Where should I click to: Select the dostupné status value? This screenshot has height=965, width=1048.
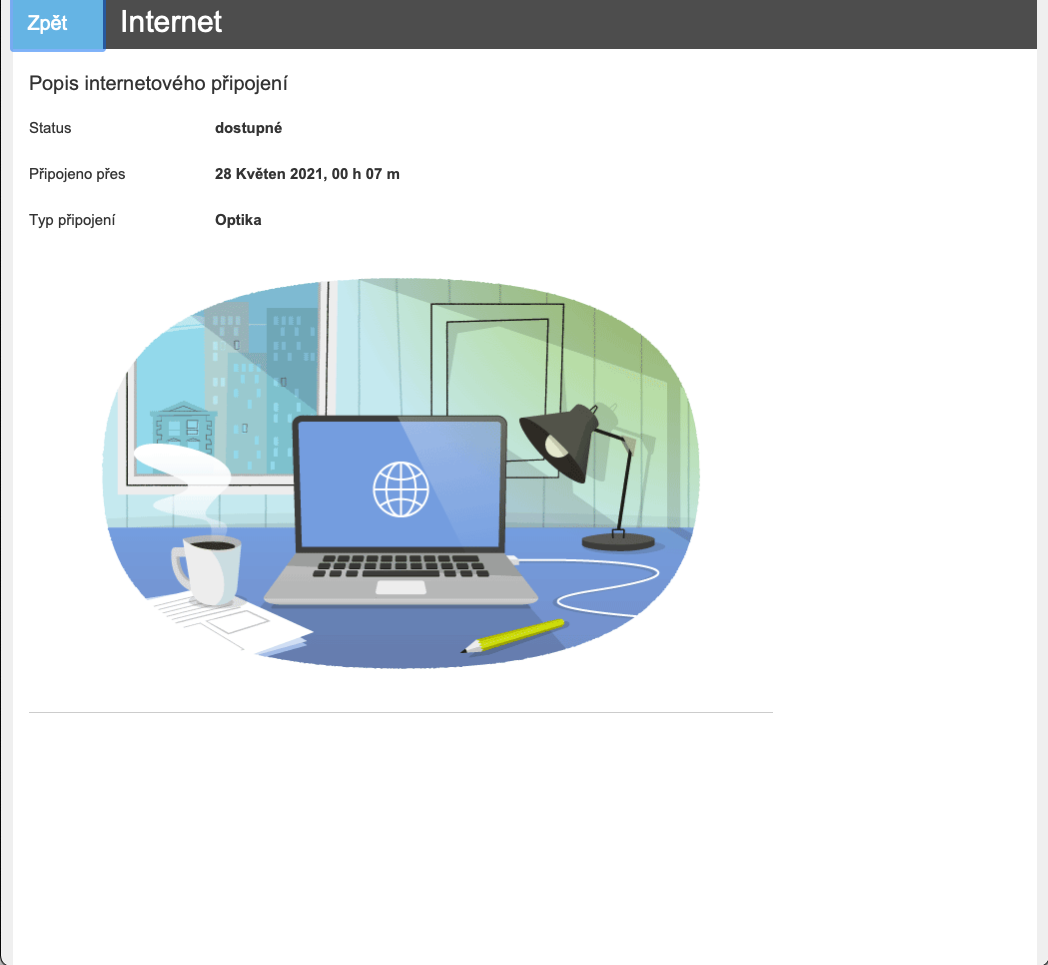tap(249, 128)
